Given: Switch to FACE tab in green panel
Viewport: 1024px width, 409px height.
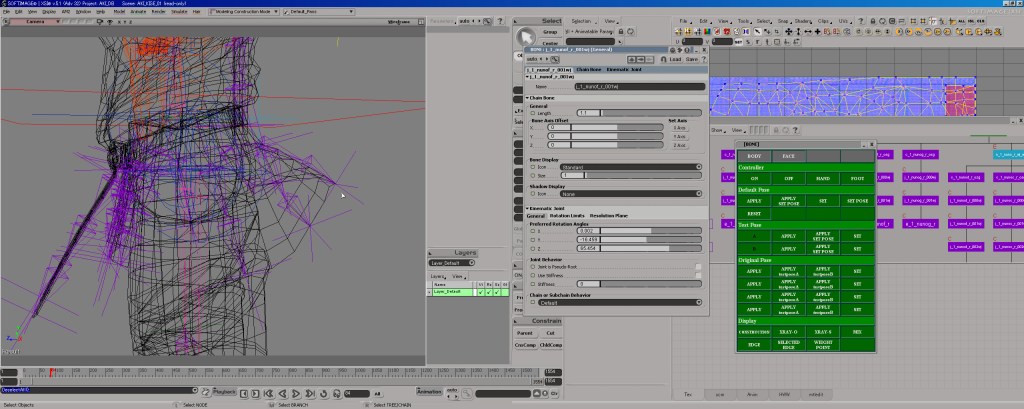Looking at the screenshot, I should tap(788, 156).
